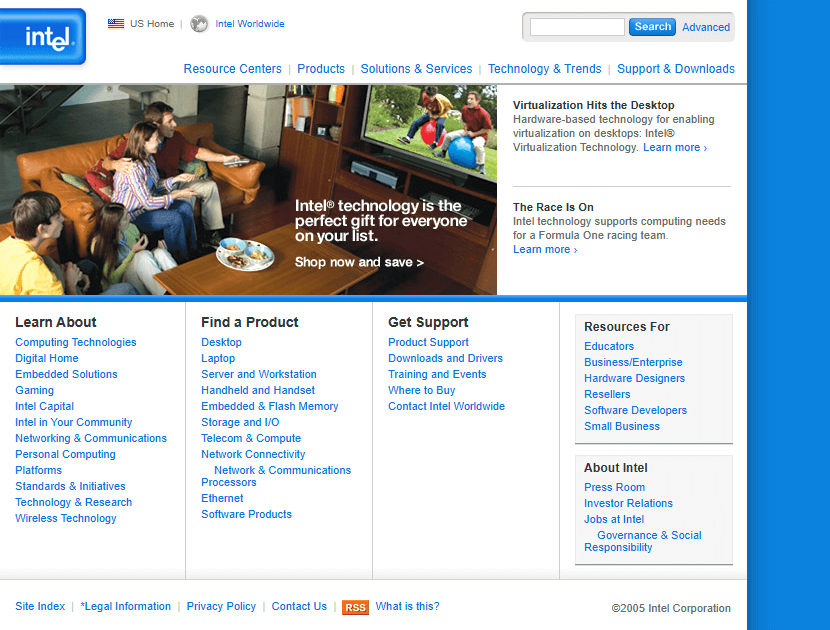Go to Contact Intel Worldwide
This screenshot has height=630, width=830.
[x=446, y=407]
